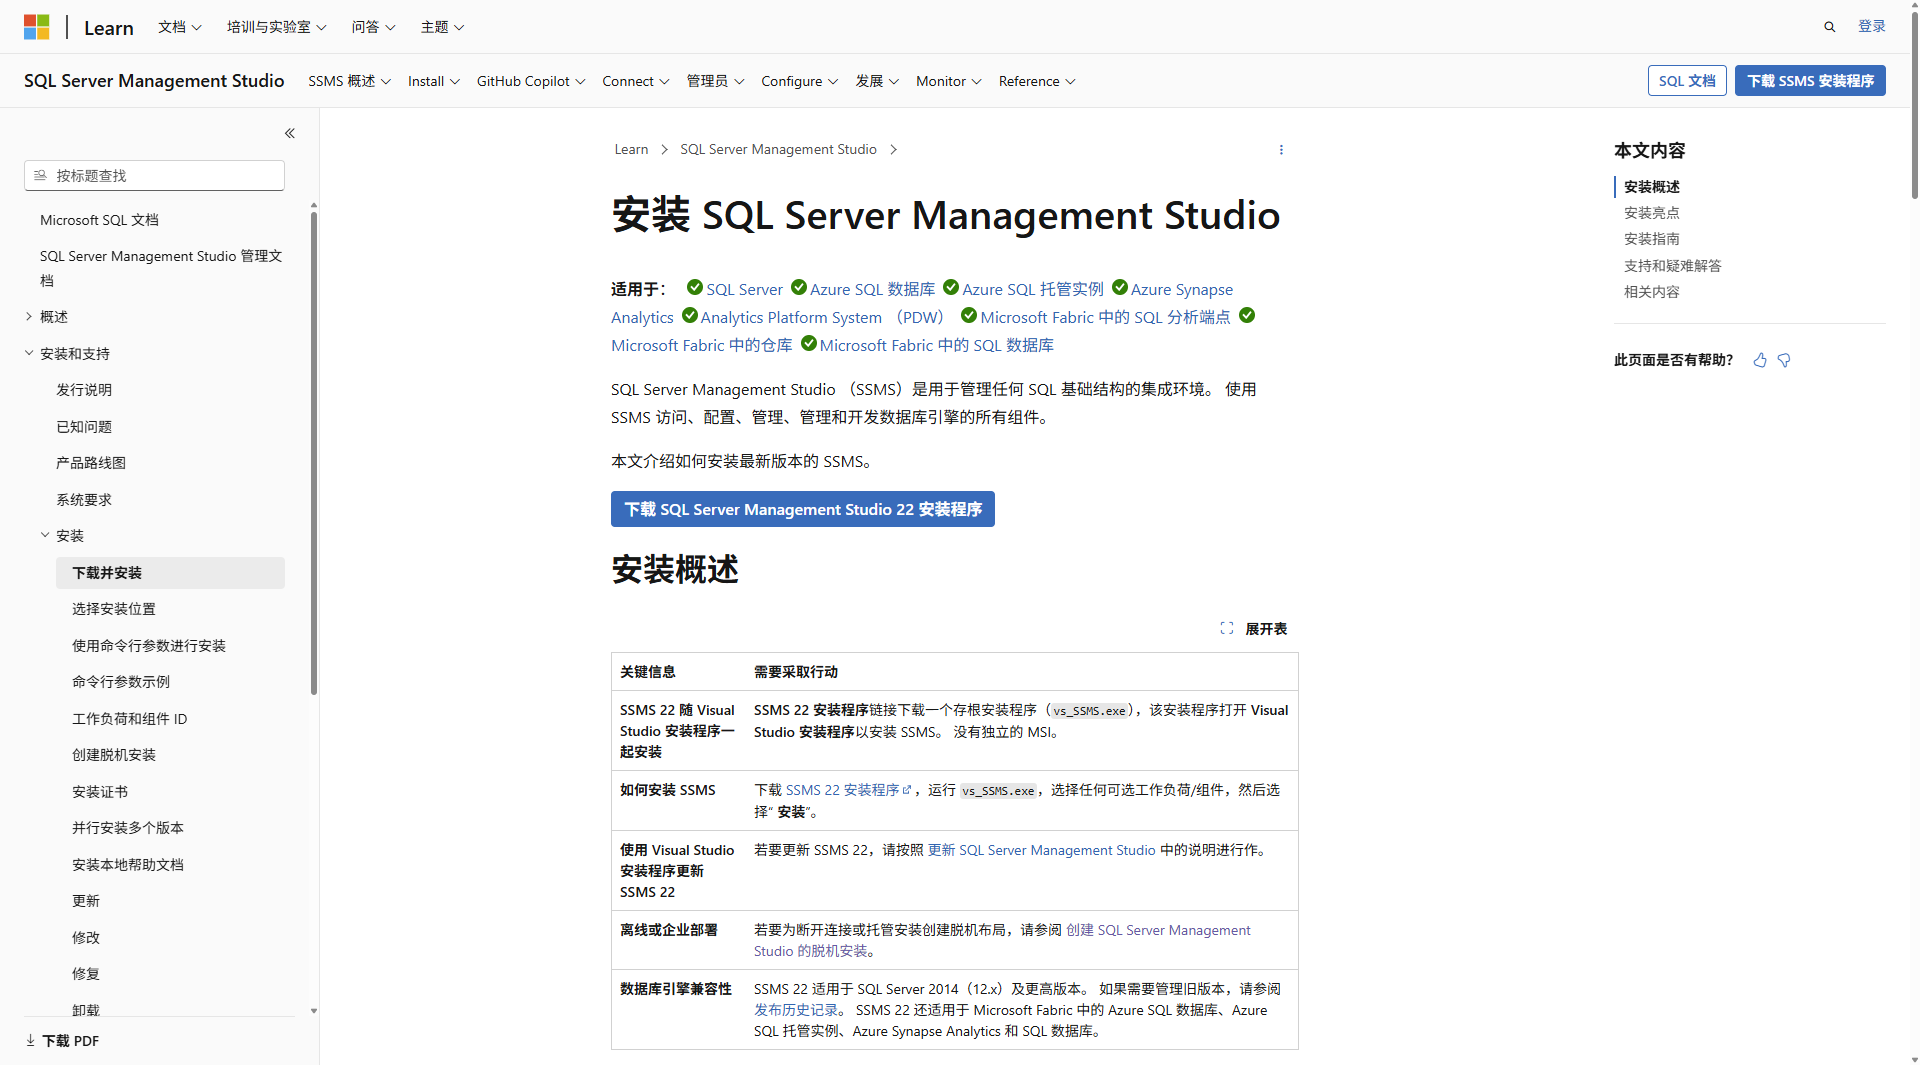The width and height of the screenshot is (1920, 1065).
Task: Click the SQL 文档 button
Action: coord(1687,81)
